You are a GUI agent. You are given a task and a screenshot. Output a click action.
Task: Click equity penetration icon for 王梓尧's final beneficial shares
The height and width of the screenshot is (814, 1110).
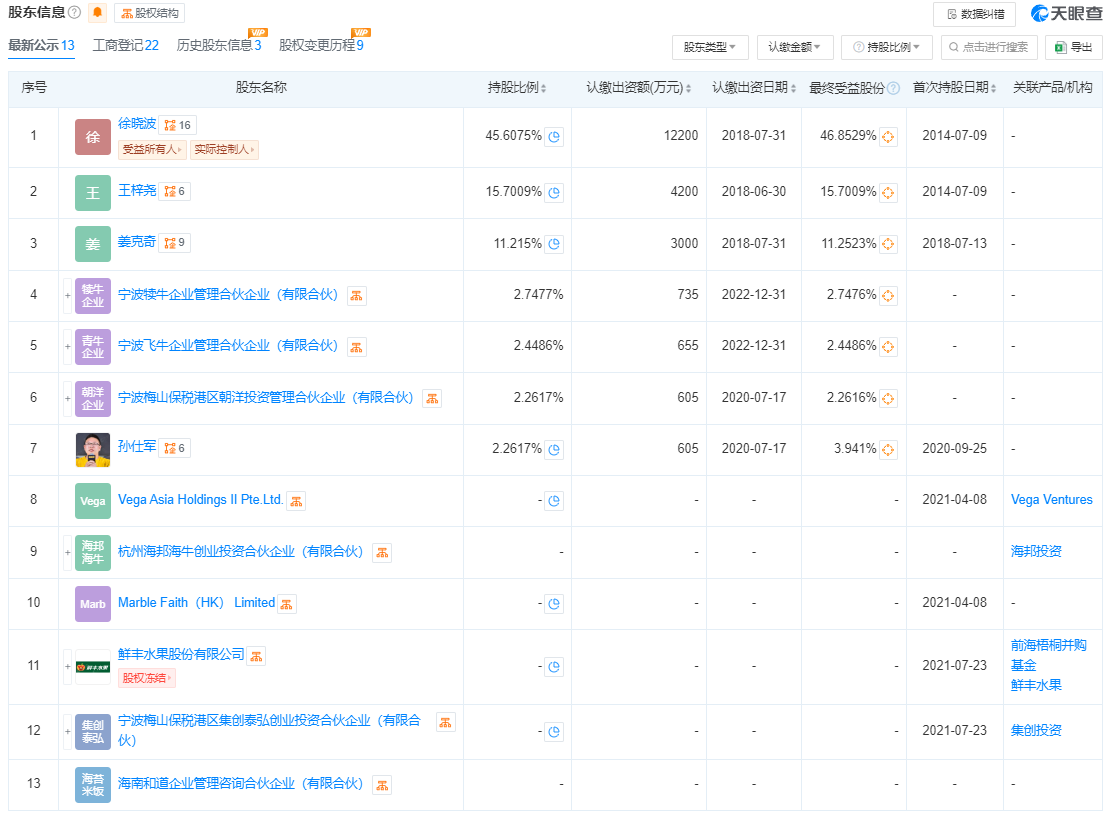[x=888, y=192]
